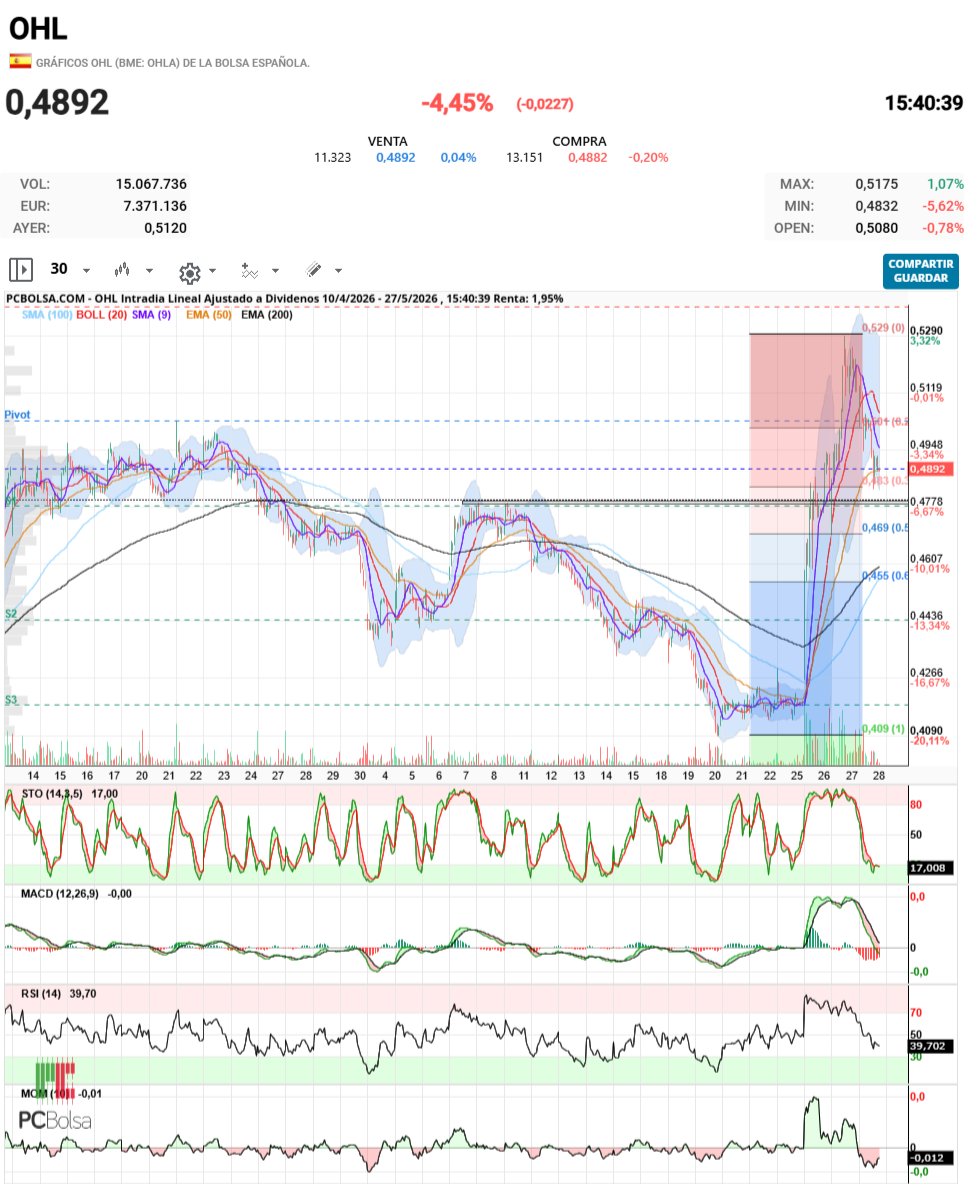Click the RSI (14) indicator label
The width and height of the screenshot is (969, 1184).
(x=41, y=994)
